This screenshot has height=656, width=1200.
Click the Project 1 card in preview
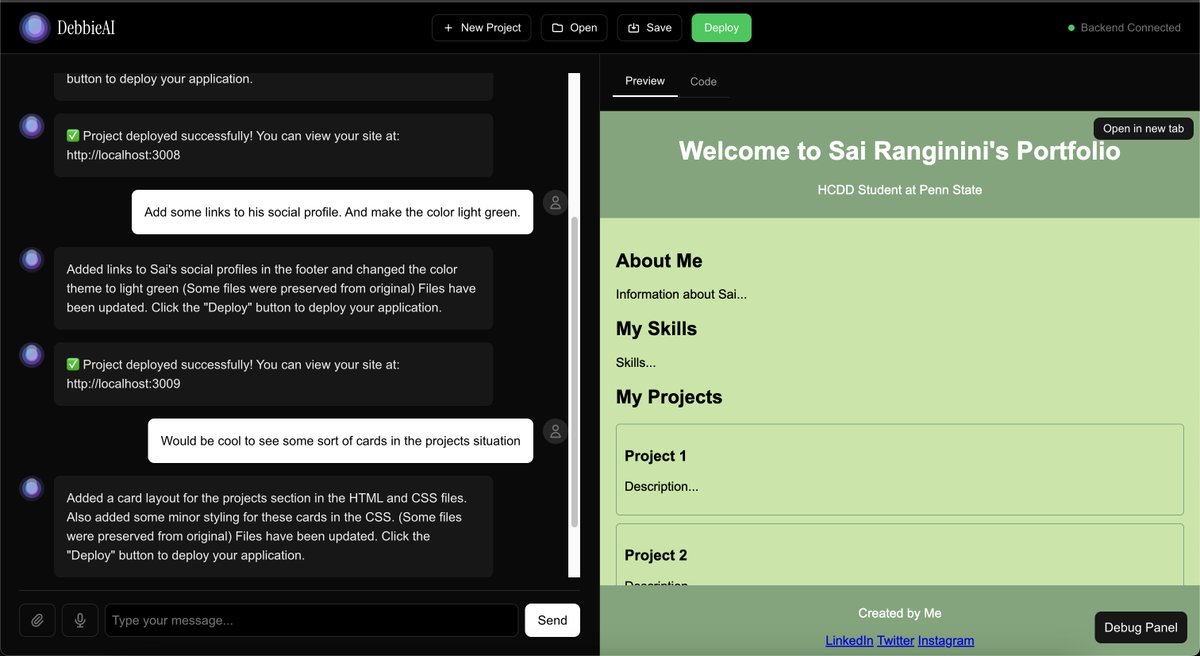click(x=900, y=470)
